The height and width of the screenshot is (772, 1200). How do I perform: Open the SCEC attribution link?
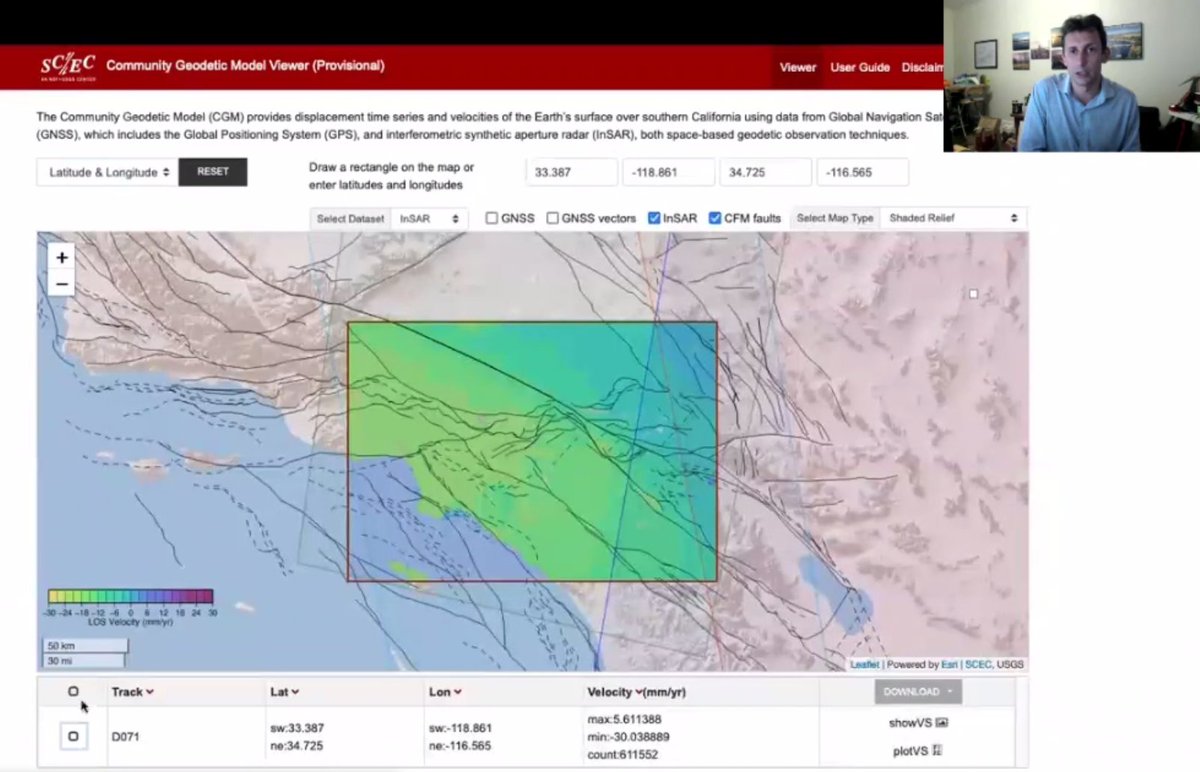pos(977,664)
